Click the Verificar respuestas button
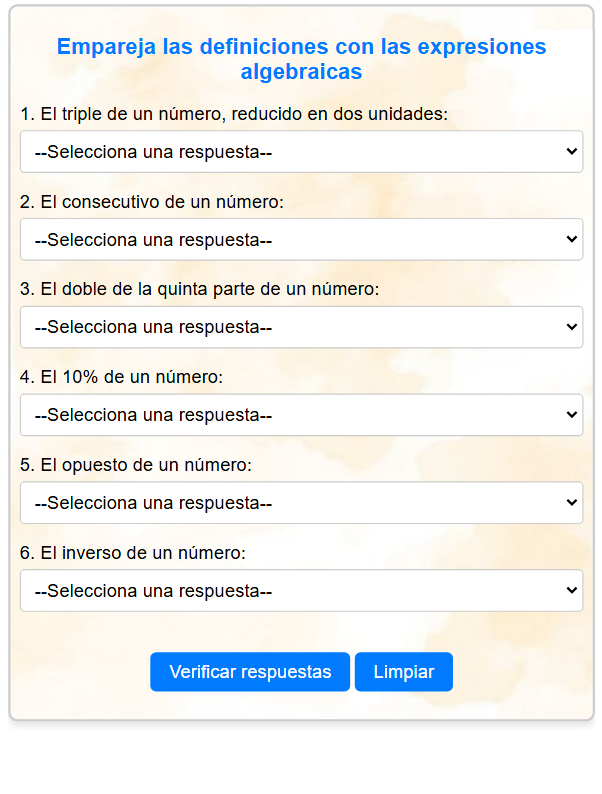 pyautogui.click(x=250, y=671)
